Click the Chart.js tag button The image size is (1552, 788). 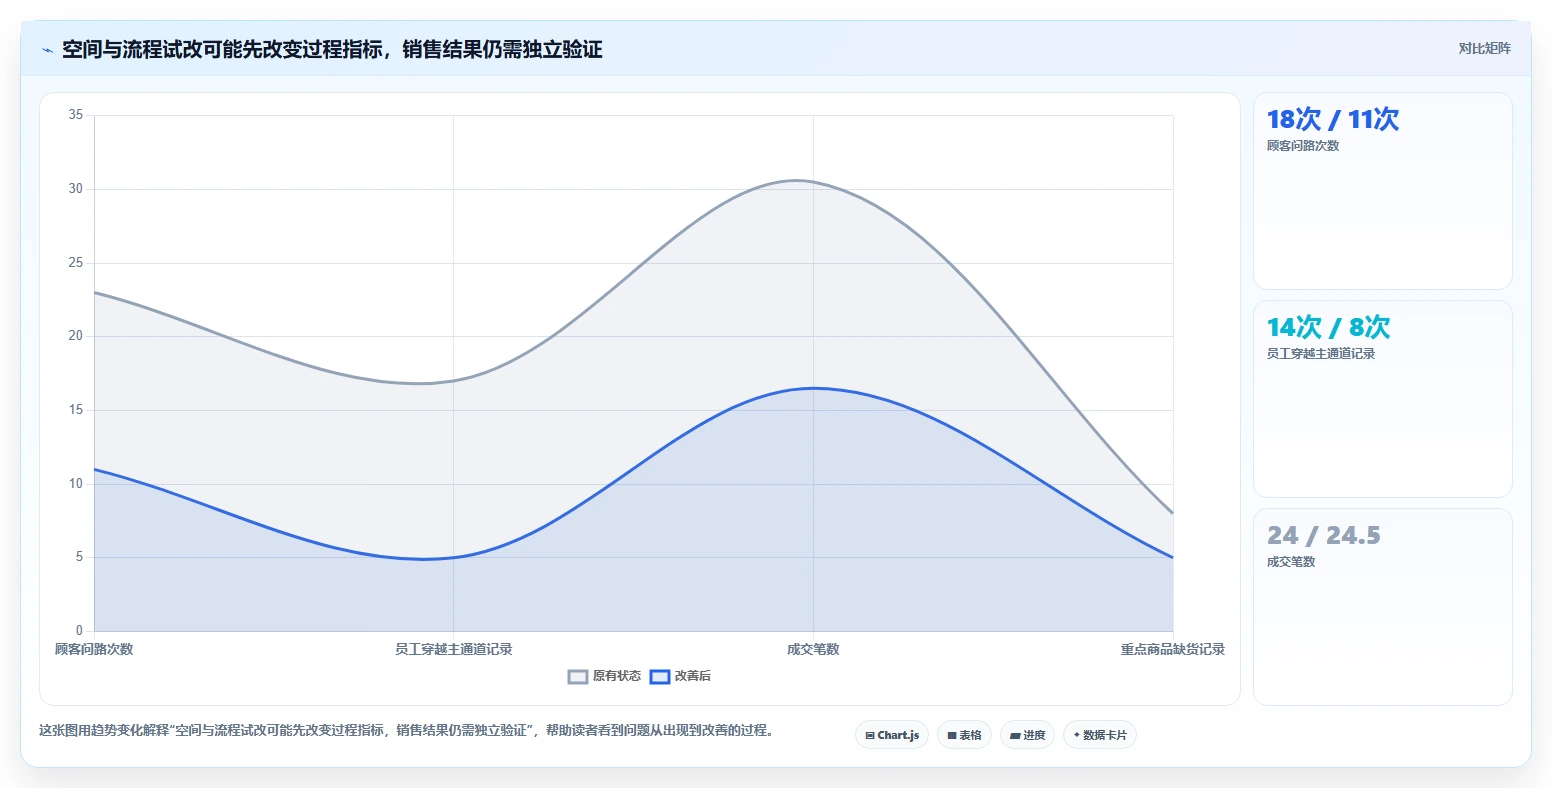tap(892, 735)
